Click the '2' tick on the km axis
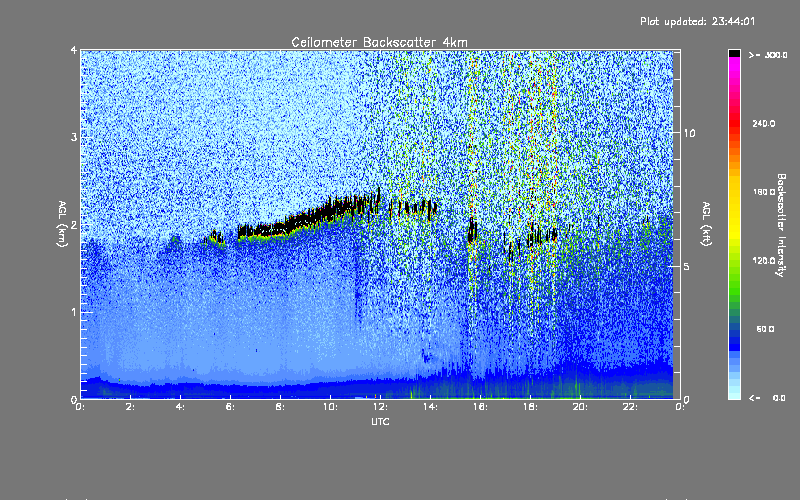The width and height of the screenshot is (800, 500). pos(74,224)
